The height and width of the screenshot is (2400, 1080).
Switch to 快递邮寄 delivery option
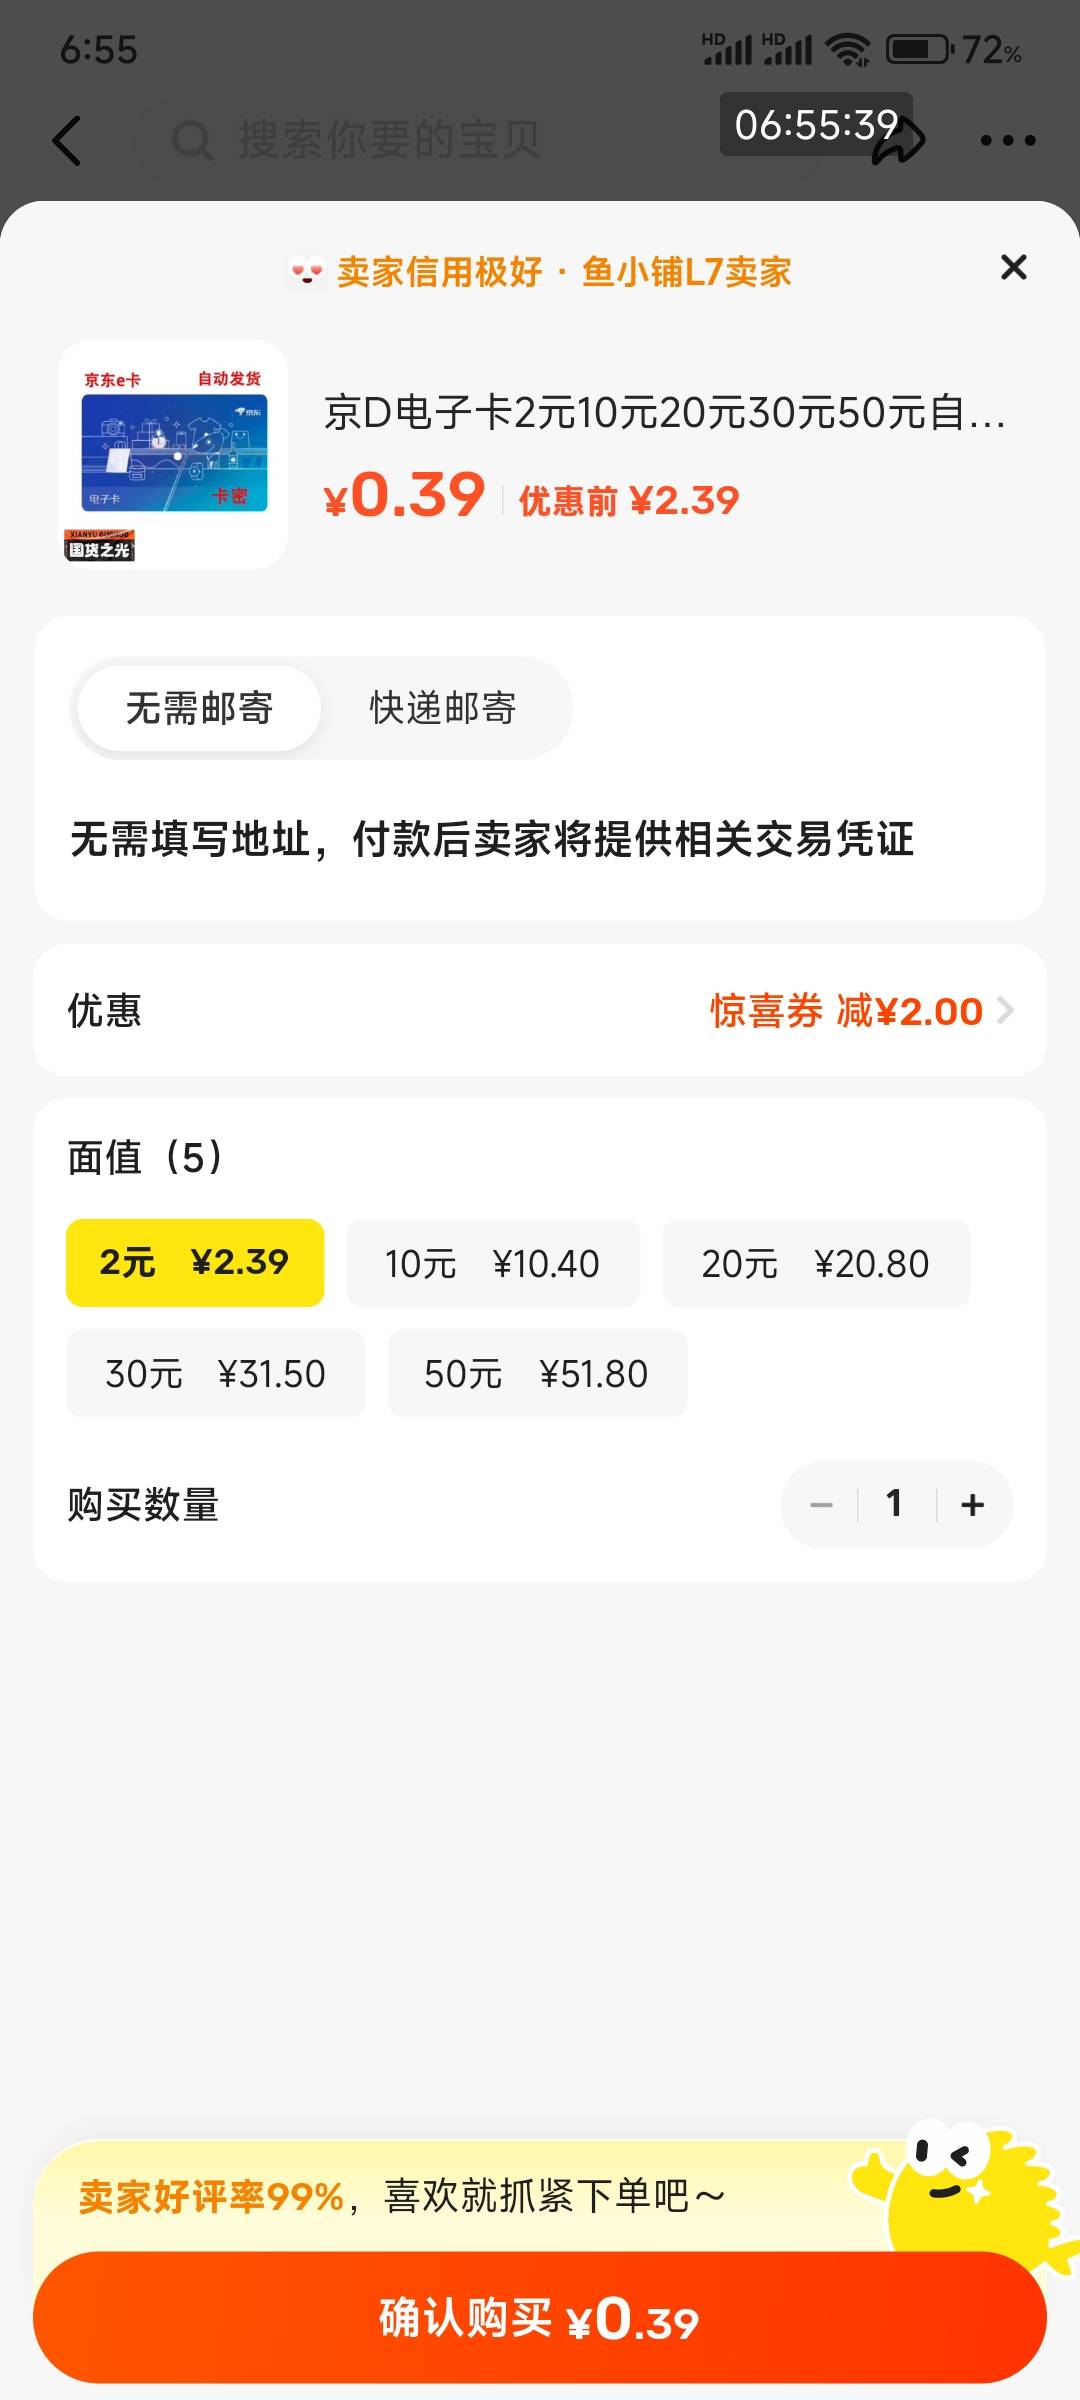443,708
